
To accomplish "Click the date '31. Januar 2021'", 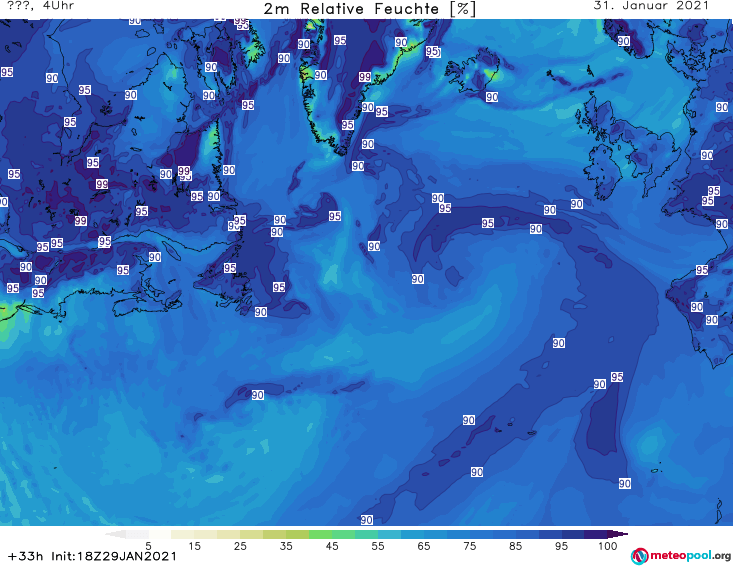I will tap(651, 6).
